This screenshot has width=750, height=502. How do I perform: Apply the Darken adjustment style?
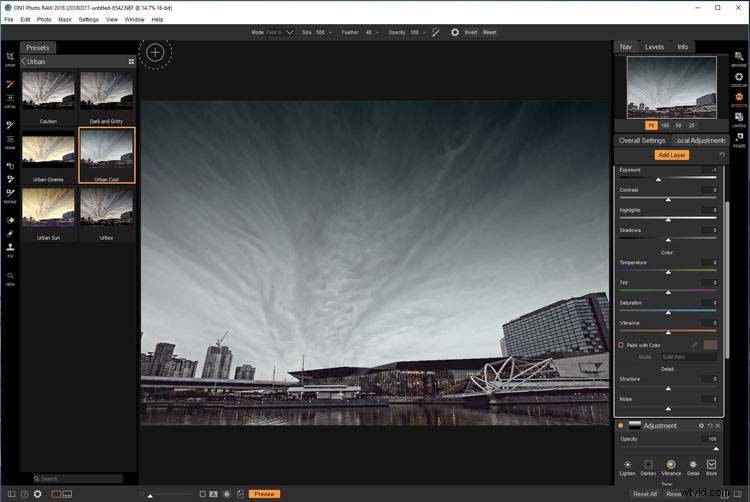(x=648, y=467)
